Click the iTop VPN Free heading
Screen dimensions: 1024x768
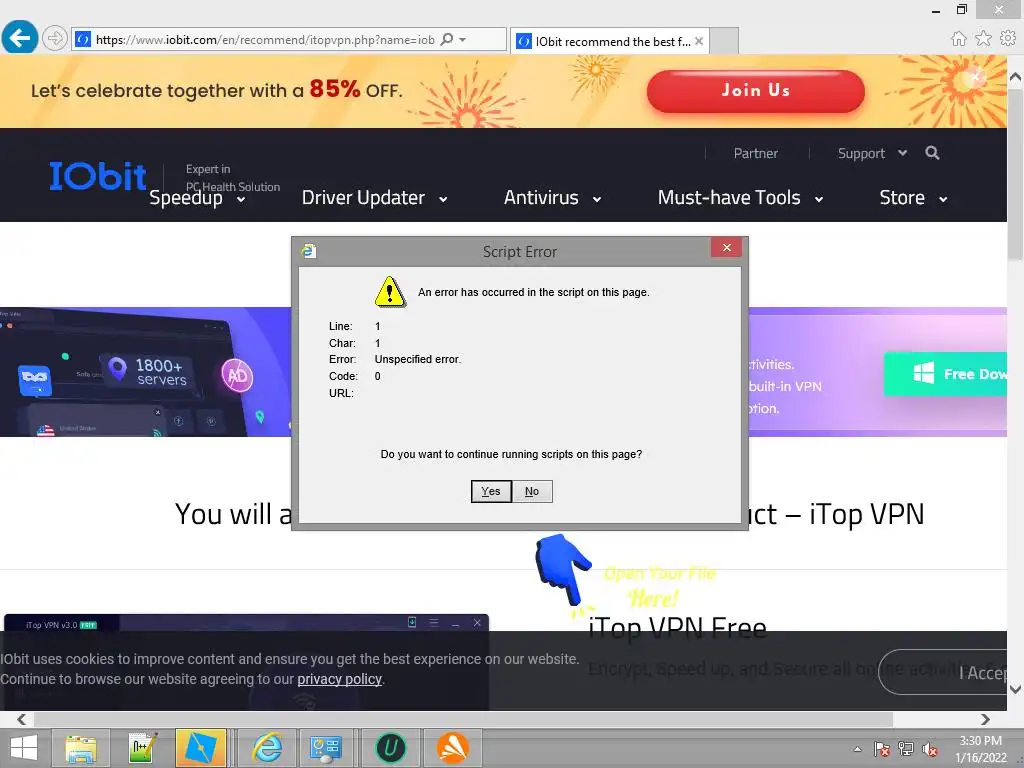[x=677, y=628]
